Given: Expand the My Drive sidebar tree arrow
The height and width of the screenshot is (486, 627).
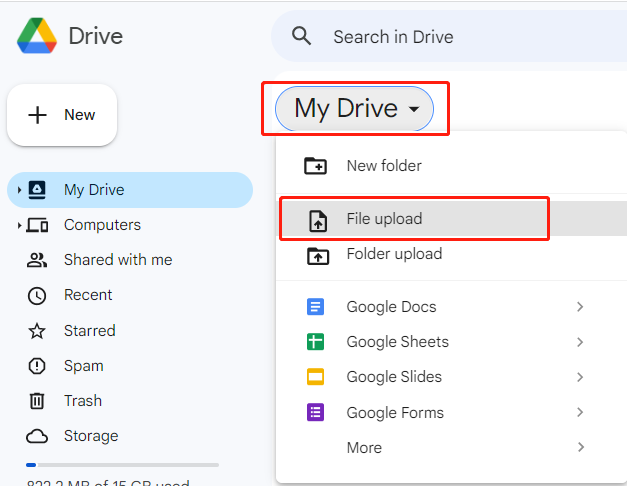Looking at the screenshot, I should point(19,190).
